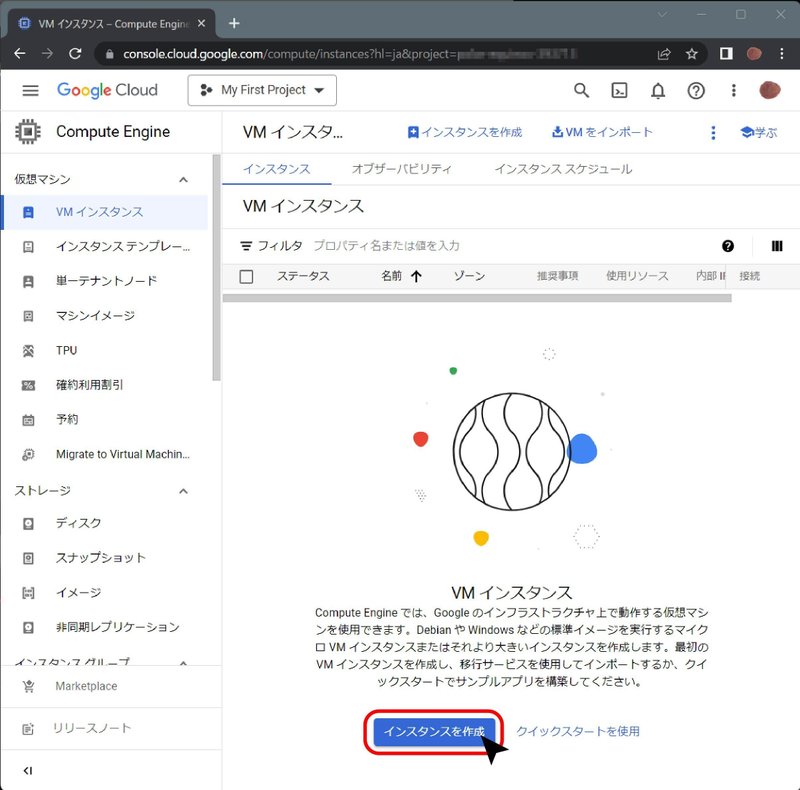The image size is (800, 790).
Task: Click the 学ぶ learn button
Action: coord(759,133)
